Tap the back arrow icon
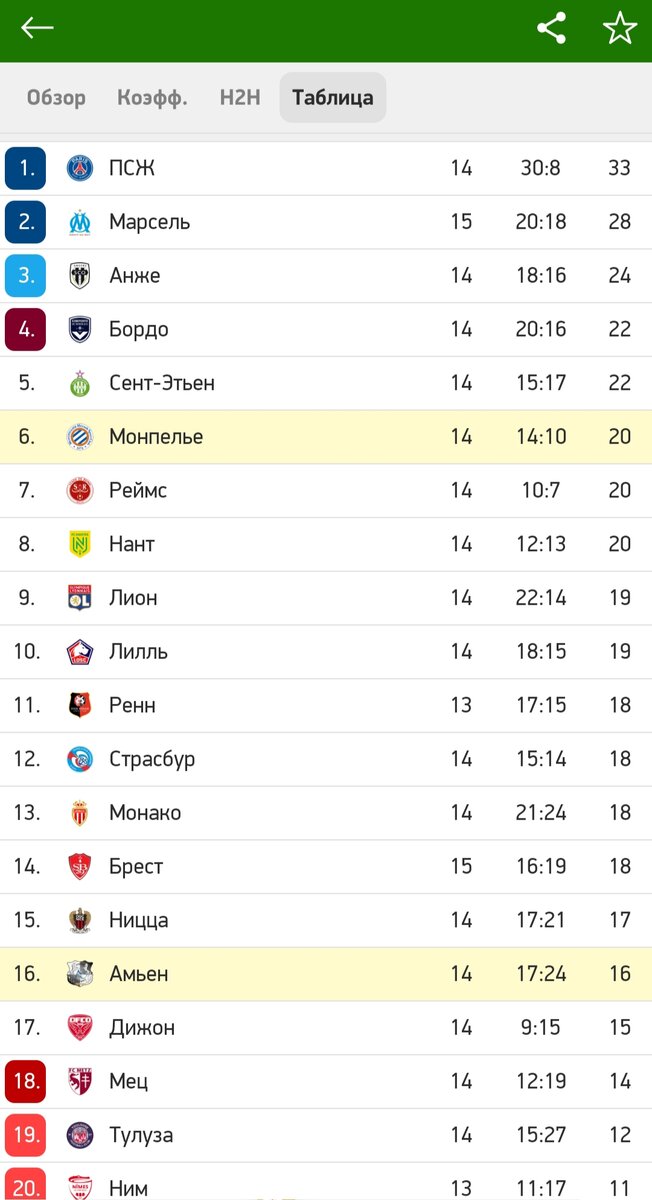The image size is (652, 1200). [x=37, y=28]
